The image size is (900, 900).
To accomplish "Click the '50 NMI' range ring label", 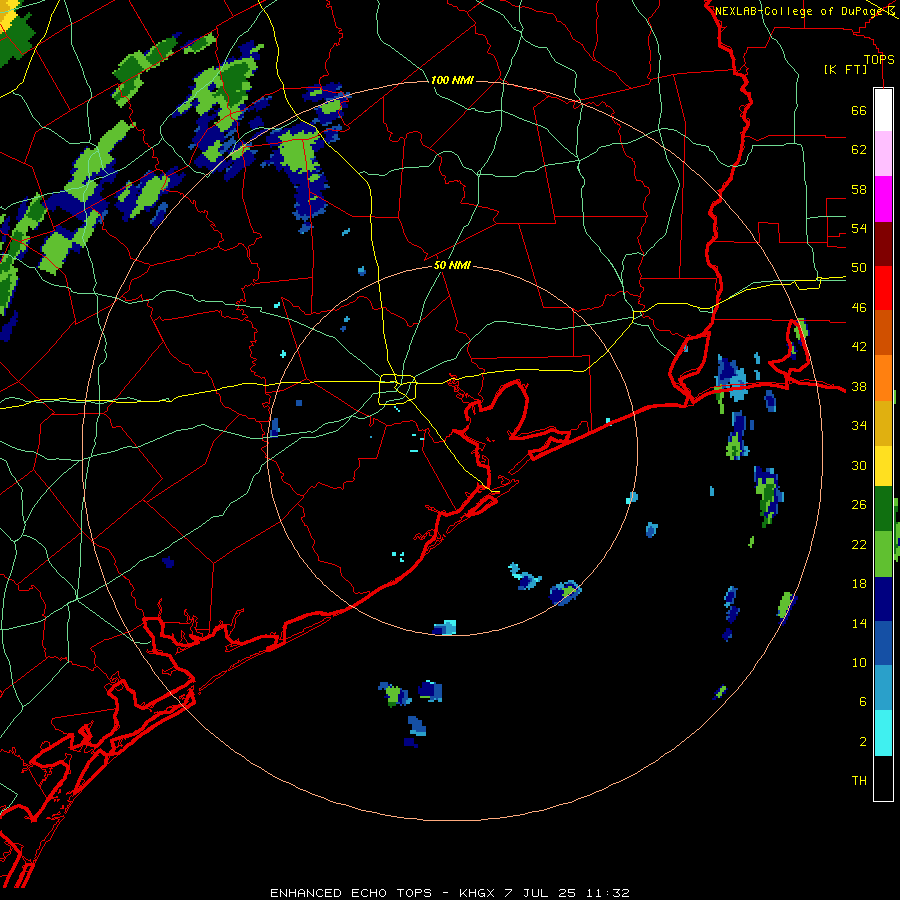I will (x=452, y=265).
